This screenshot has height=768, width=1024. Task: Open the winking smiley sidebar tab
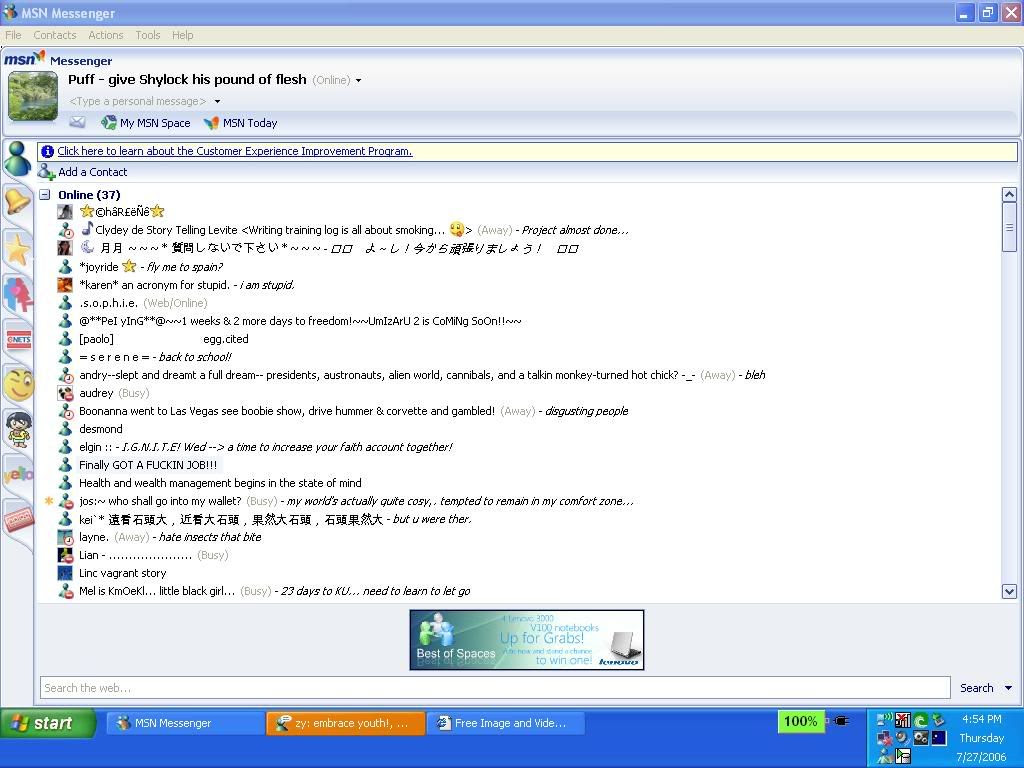click(18, 384)
